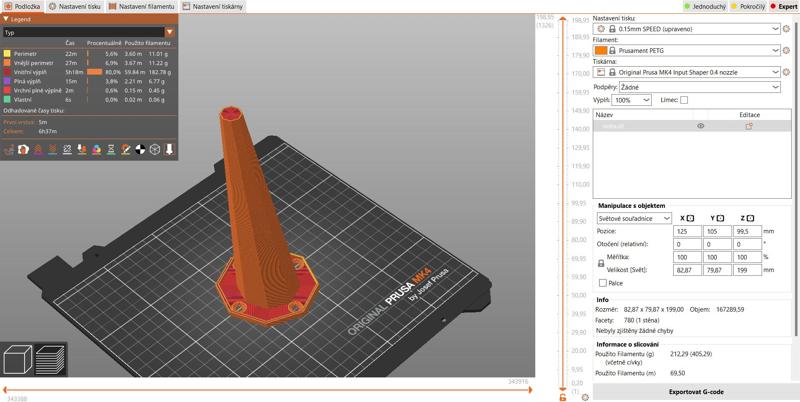Open the print settings preset dropdown

(687, 29)
